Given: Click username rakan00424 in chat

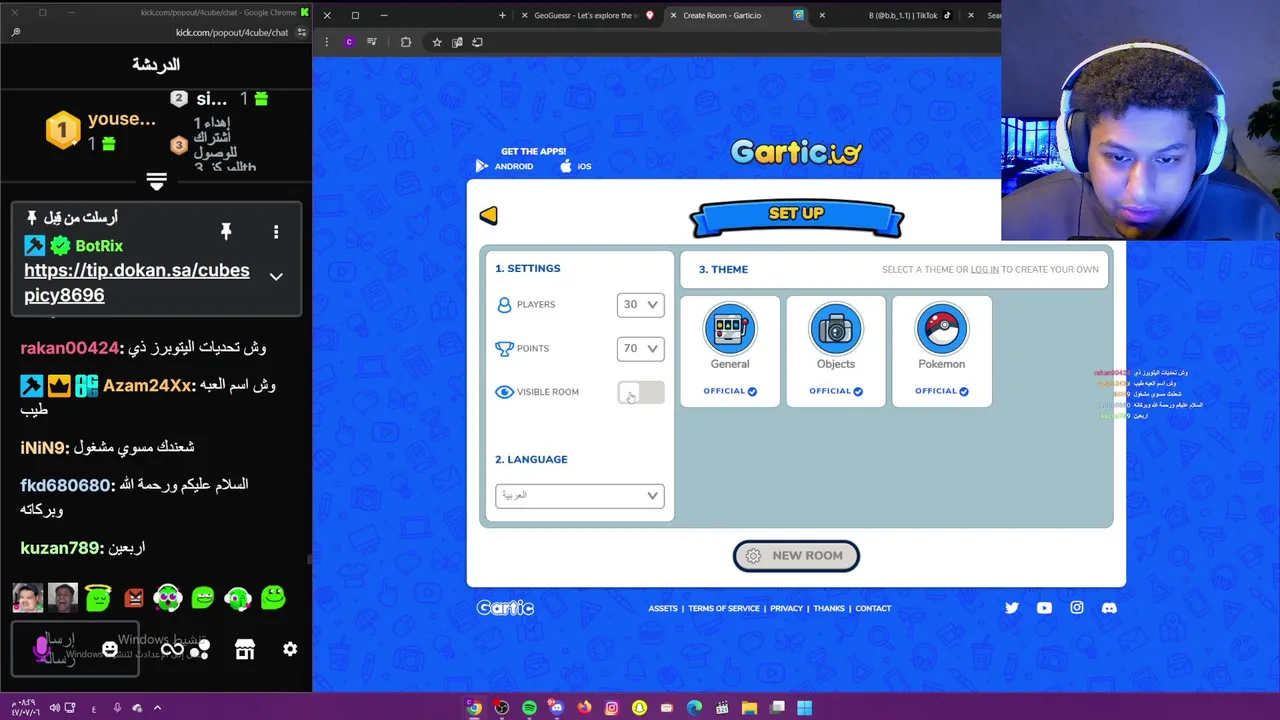Looking at the screenshot, I should point(70,348).
